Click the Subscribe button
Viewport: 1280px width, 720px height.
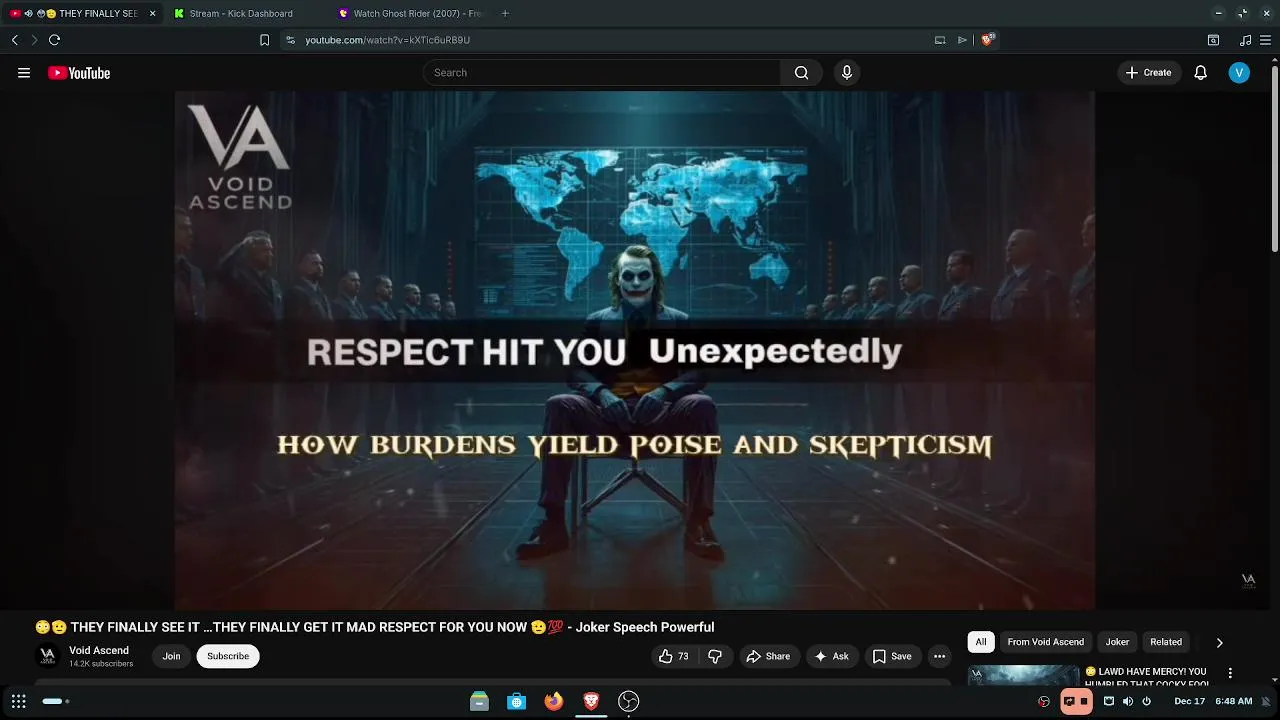228,656
